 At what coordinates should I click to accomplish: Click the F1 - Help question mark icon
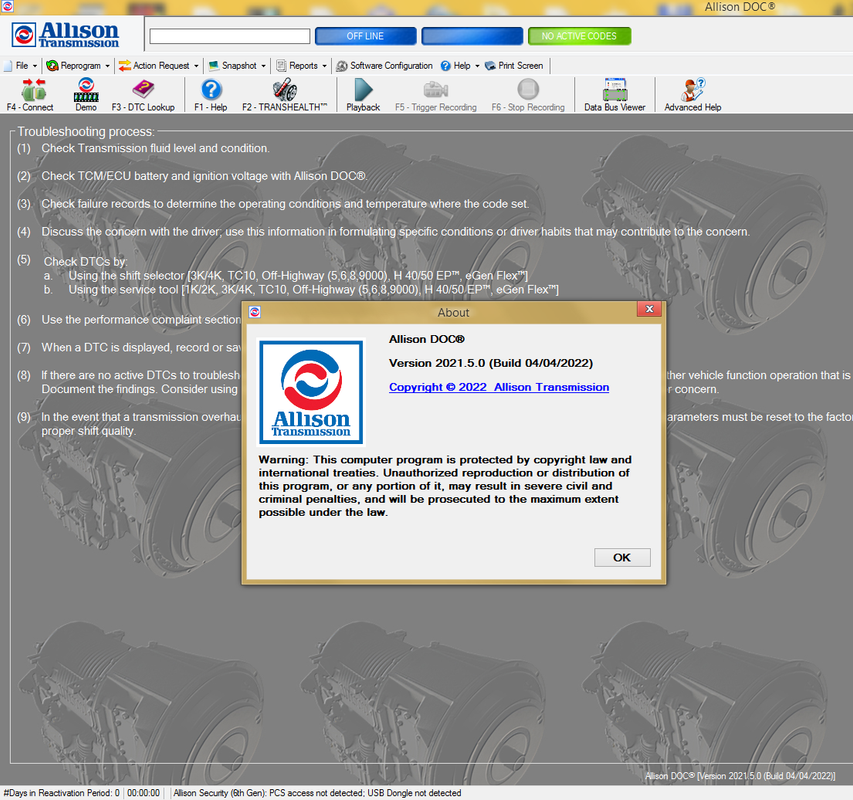211,90
